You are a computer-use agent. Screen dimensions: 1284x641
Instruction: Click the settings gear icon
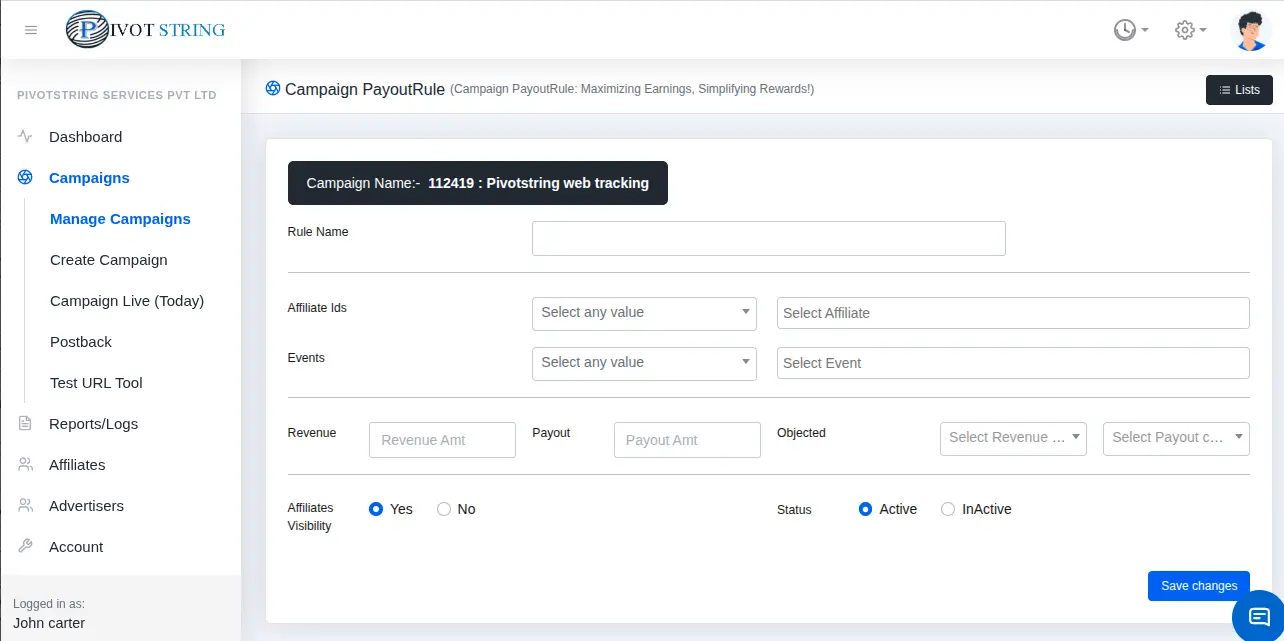click(1182, 29)
